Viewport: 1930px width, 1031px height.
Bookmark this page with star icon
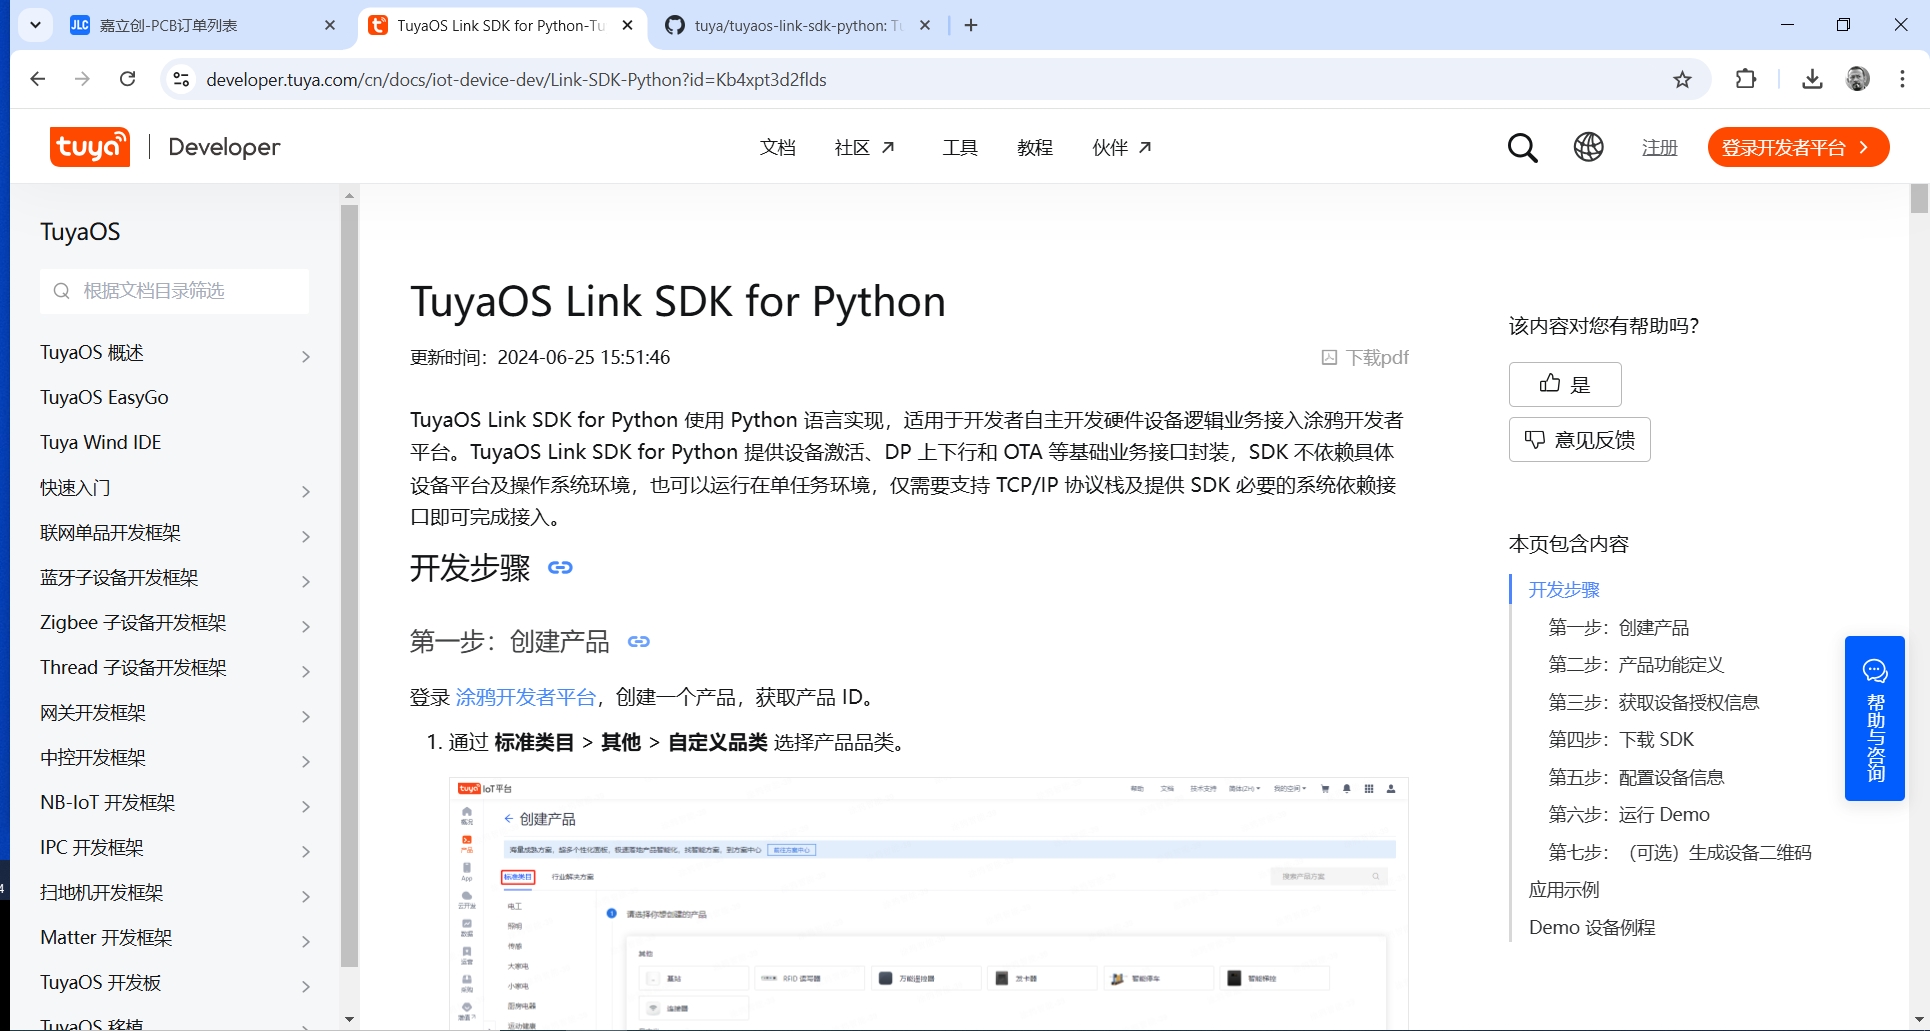(x=1682, y=79)
